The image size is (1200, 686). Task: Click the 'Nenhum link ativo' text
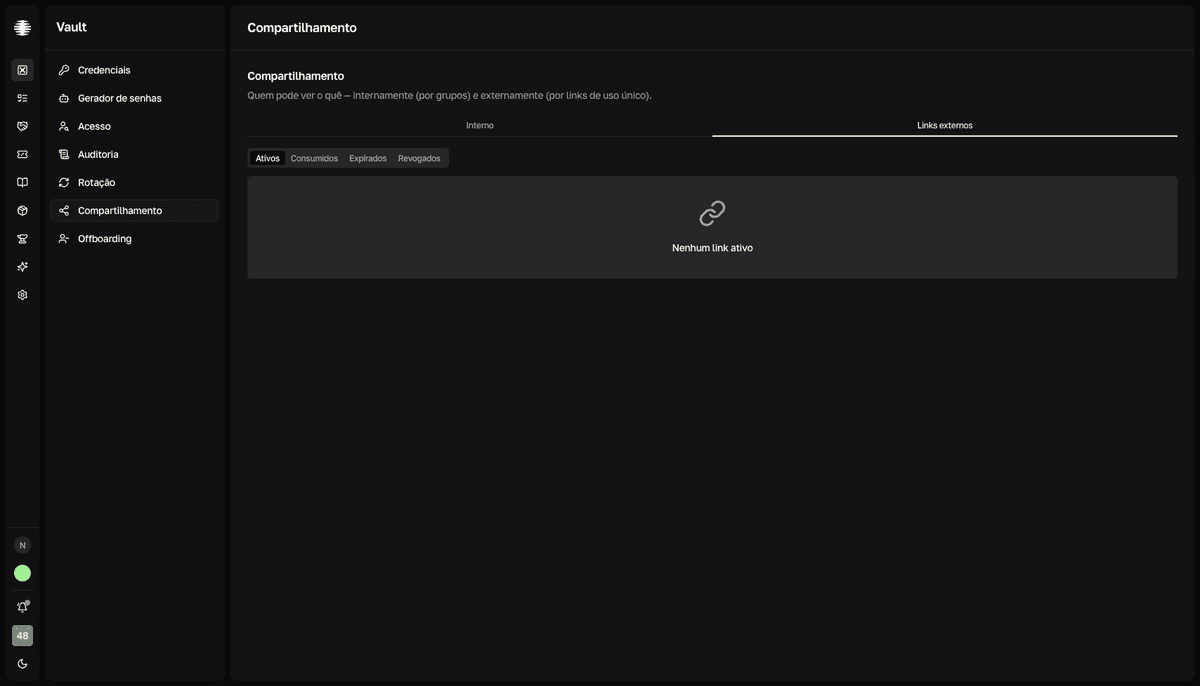pyautogui.click(x=712, y=248)
